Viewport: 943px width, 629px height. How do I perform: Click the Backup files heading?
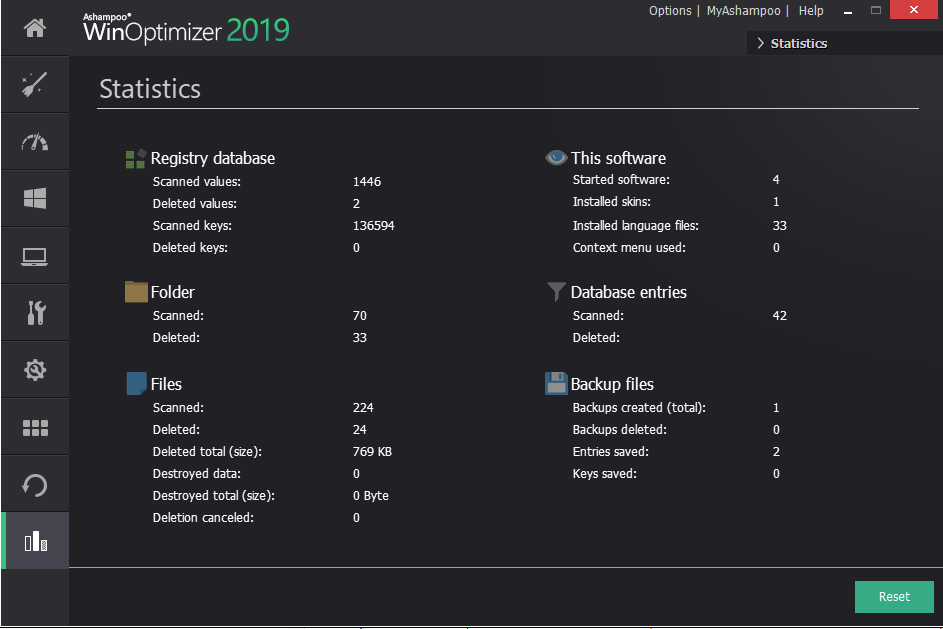coord(612,384)
